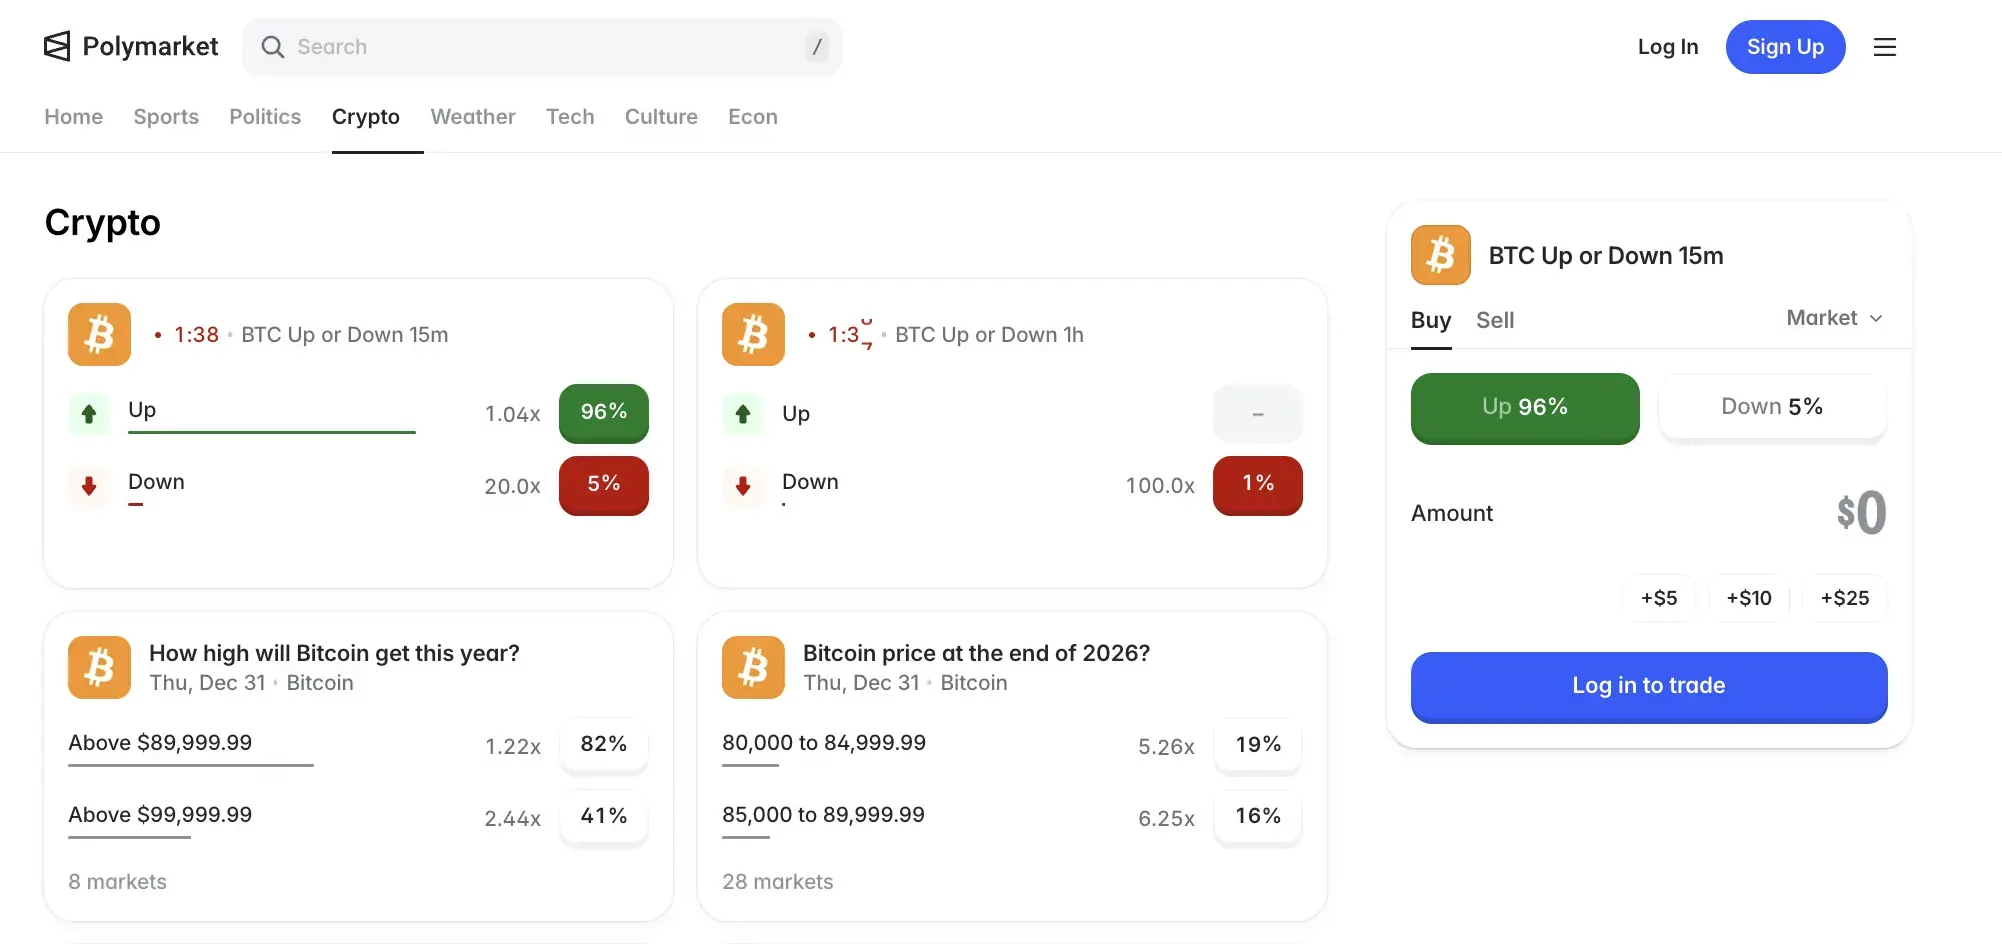Click green Up arrow on 1h card
This screenshot has height=944, width=2002.
743,414
